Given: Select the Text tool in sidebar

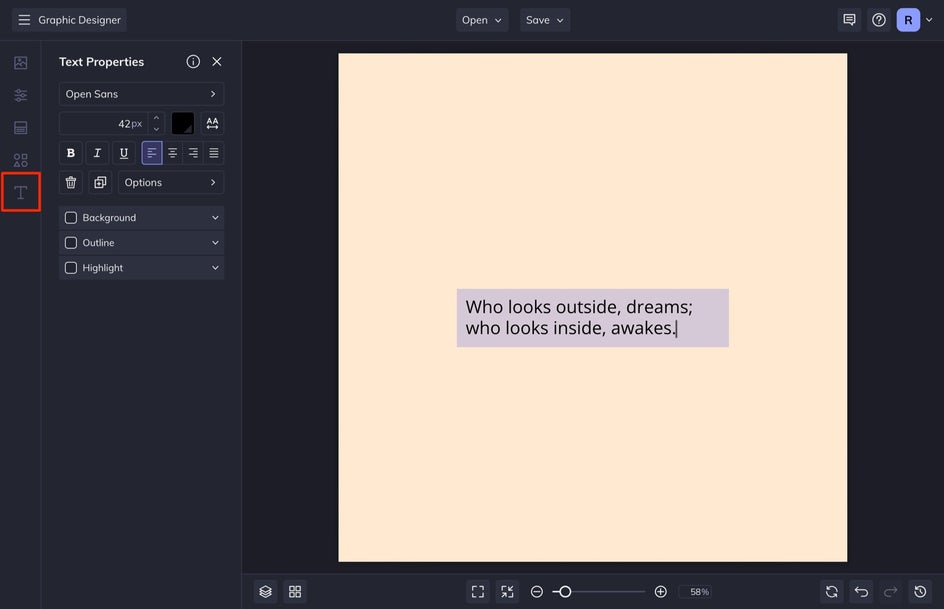Looking at the screenshot, I should click(x=20, y=192).
